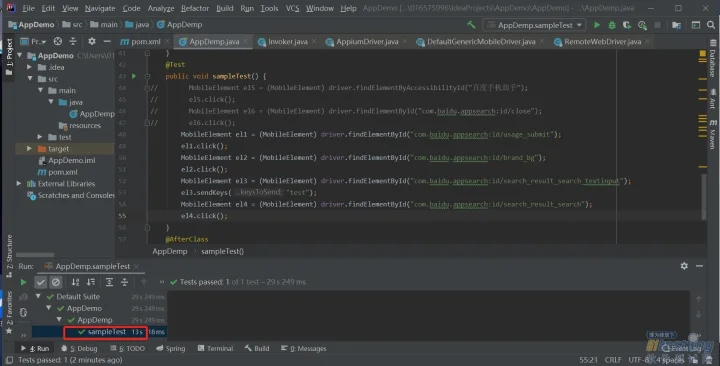This screenshot has height=366, width=720.
Task: Open the 5: Debug tool window
Action: tap(79, 349)
